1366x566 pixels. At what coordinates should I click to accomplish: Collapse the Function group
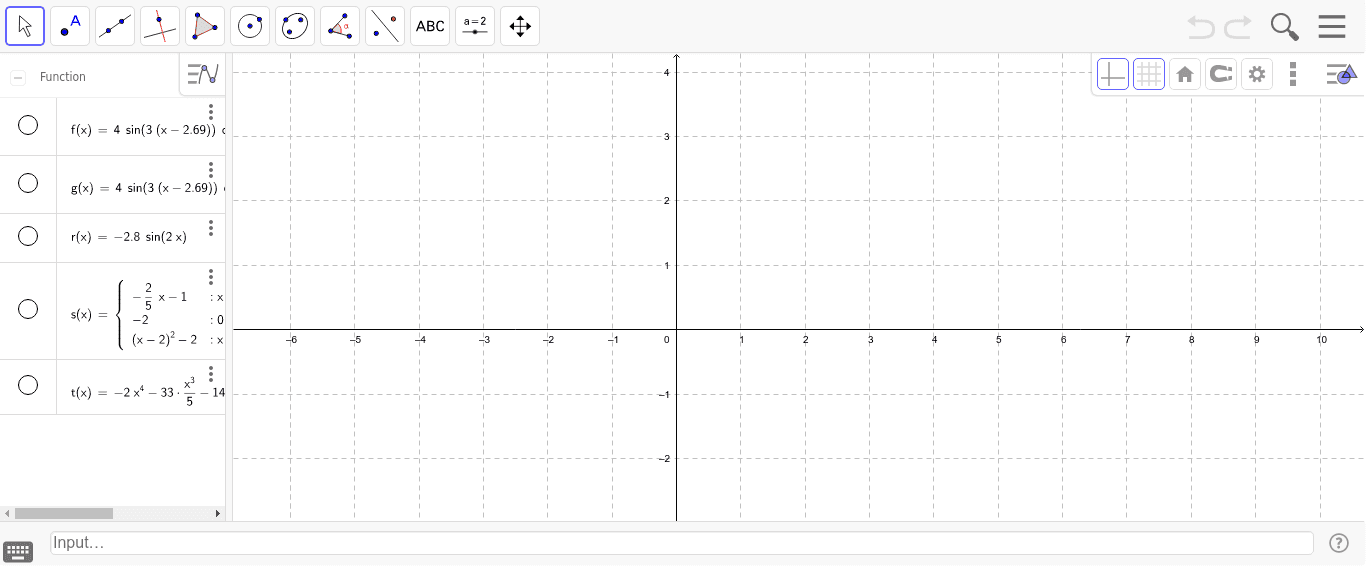point(18,77)
